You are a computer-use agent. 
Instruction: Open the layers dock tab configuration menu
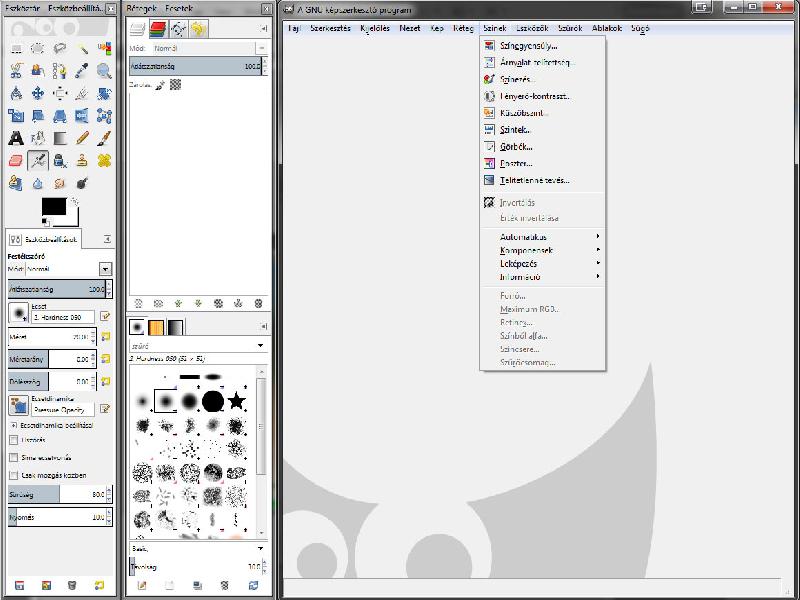coord(264,29)
